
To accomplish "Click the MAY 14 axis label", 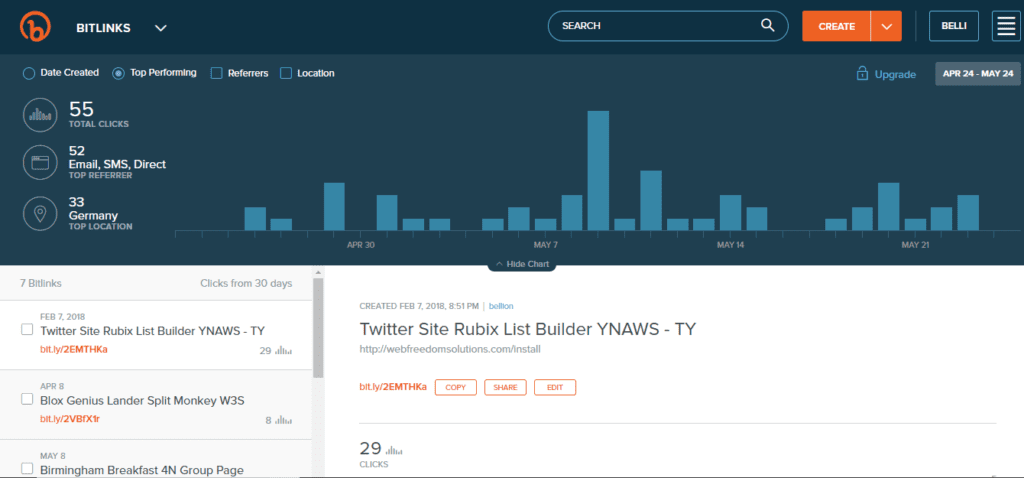I will point(730,245).
